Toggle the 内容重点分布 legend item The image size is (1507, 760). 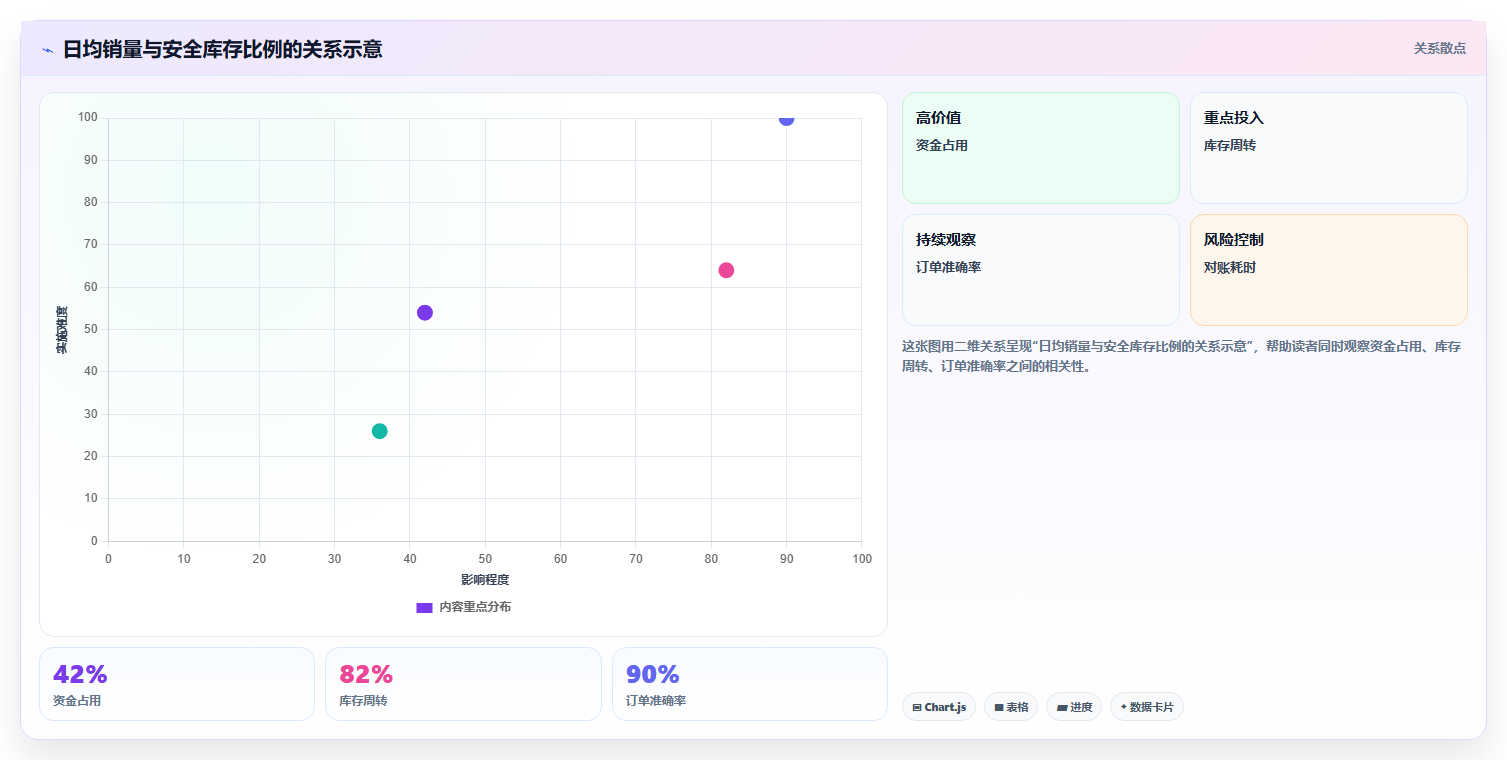[x=464, y=607]
